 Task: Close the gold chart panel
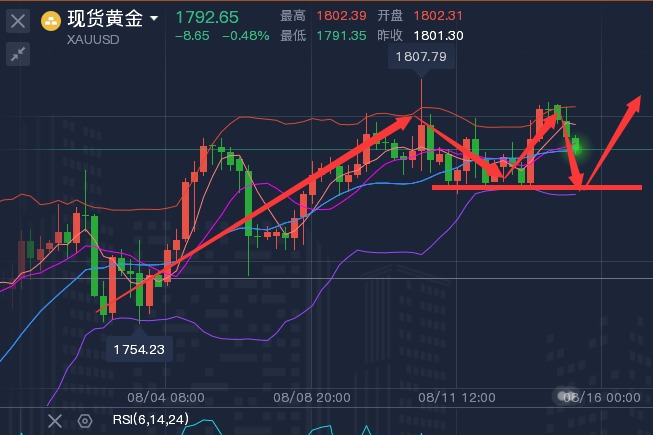(x=18, y=20)
